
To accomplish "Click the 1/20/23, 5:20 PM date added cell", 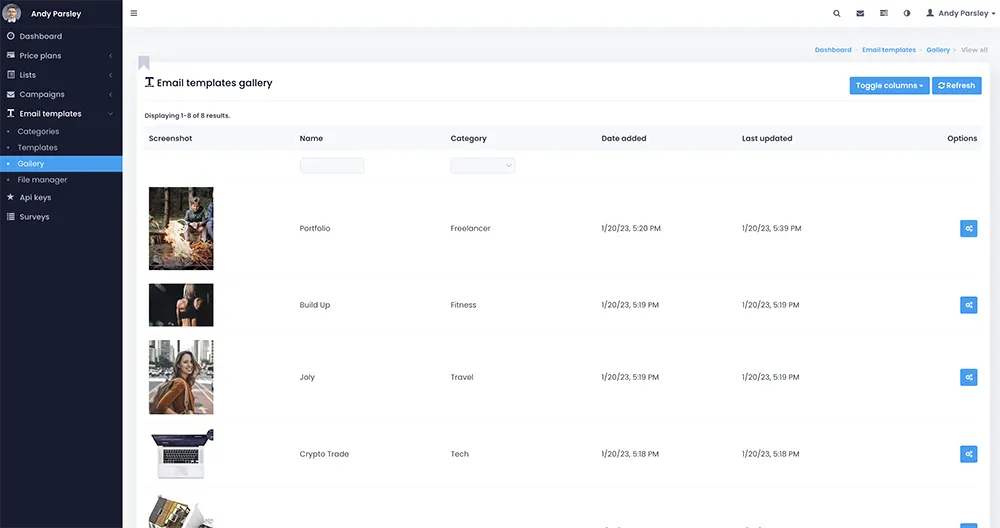I will pyautogui.click(x=631, y=228).
